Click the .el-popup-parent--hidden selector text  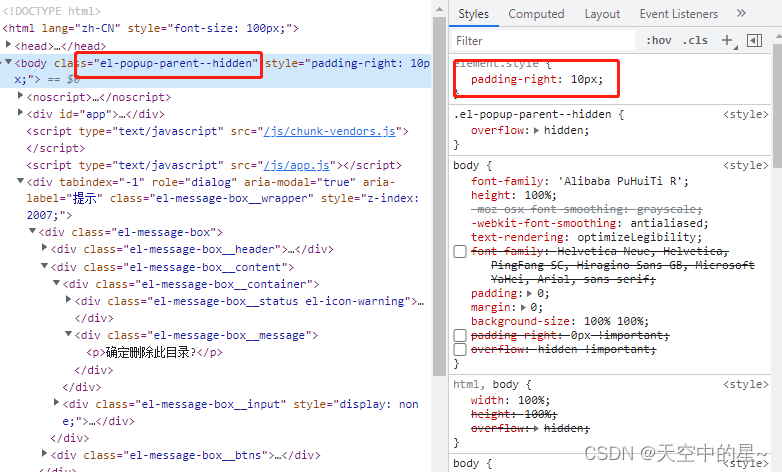[x=532, y=115]
